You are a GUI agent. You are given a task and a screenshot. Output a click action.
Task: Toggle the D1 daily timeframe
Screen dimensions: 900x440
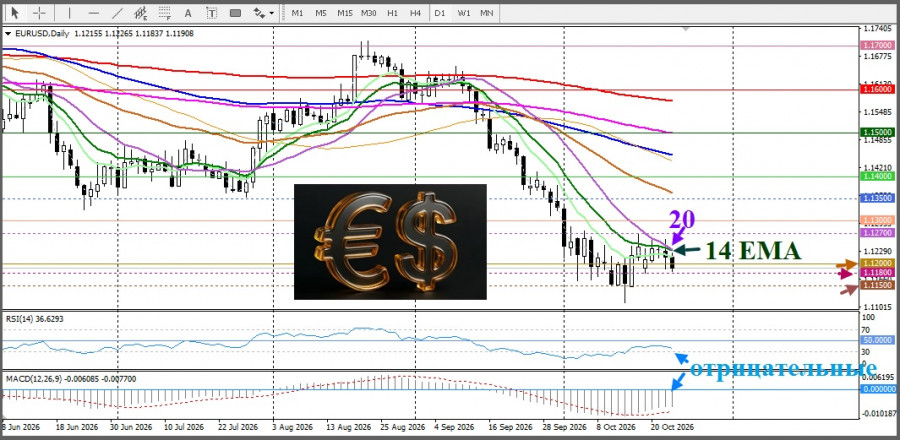tap(440, 13)
